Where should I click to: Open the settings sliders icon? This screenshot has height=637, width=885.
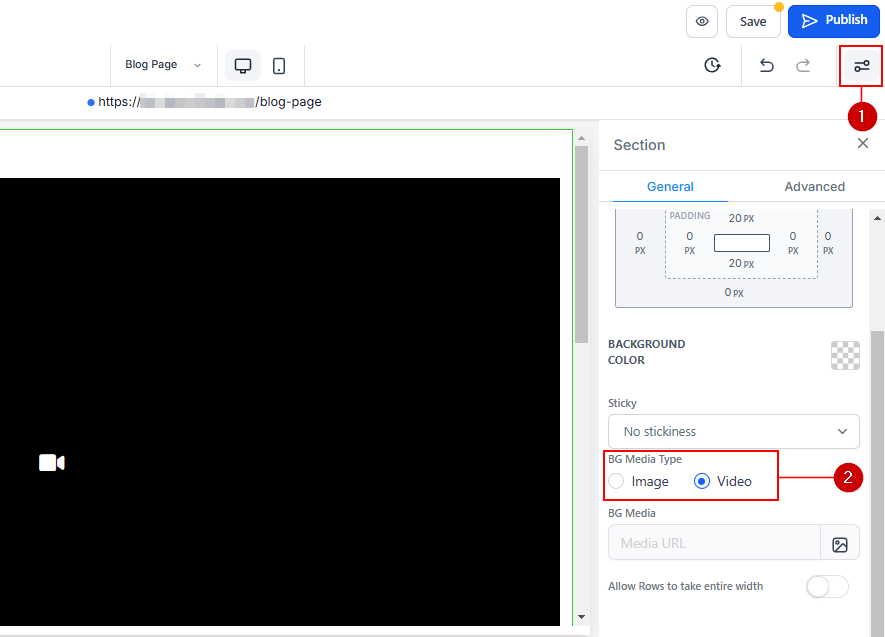[861, 66]
